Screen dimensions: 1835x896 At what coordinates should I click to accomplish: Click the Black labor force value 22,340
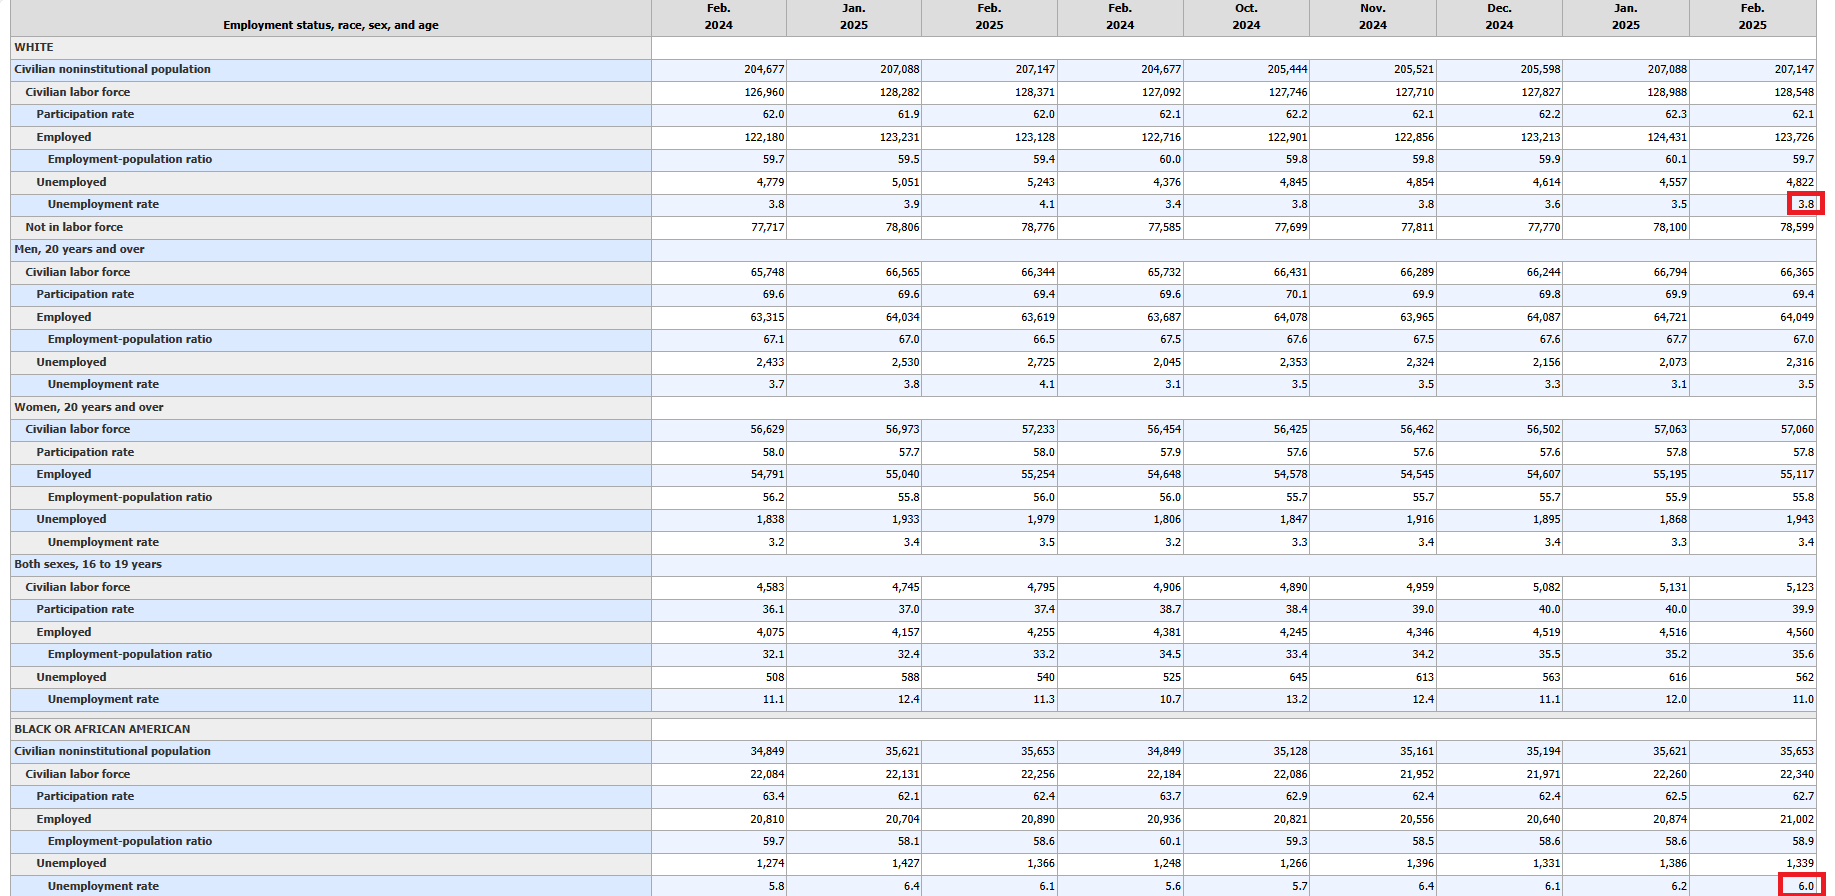1797,774
